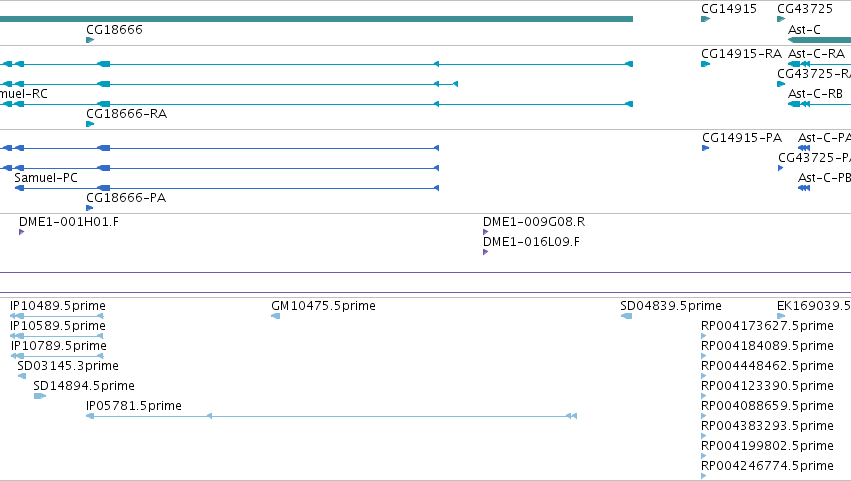Click the RP004246774.5prime label

[767, 466]
